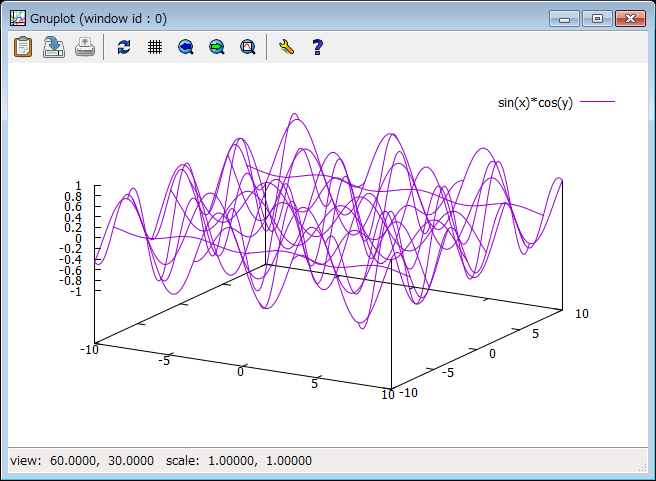Open the Gnuplot window system menu icon
The width and height of the screenshot is (656, 481).
17,18
